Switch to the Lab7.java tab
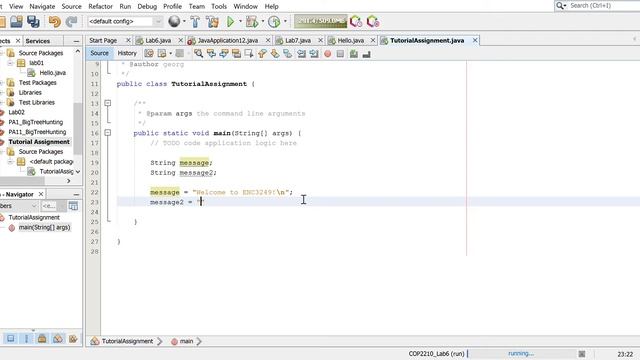Viewport: 640px width, 360px height. pos(298,40)
